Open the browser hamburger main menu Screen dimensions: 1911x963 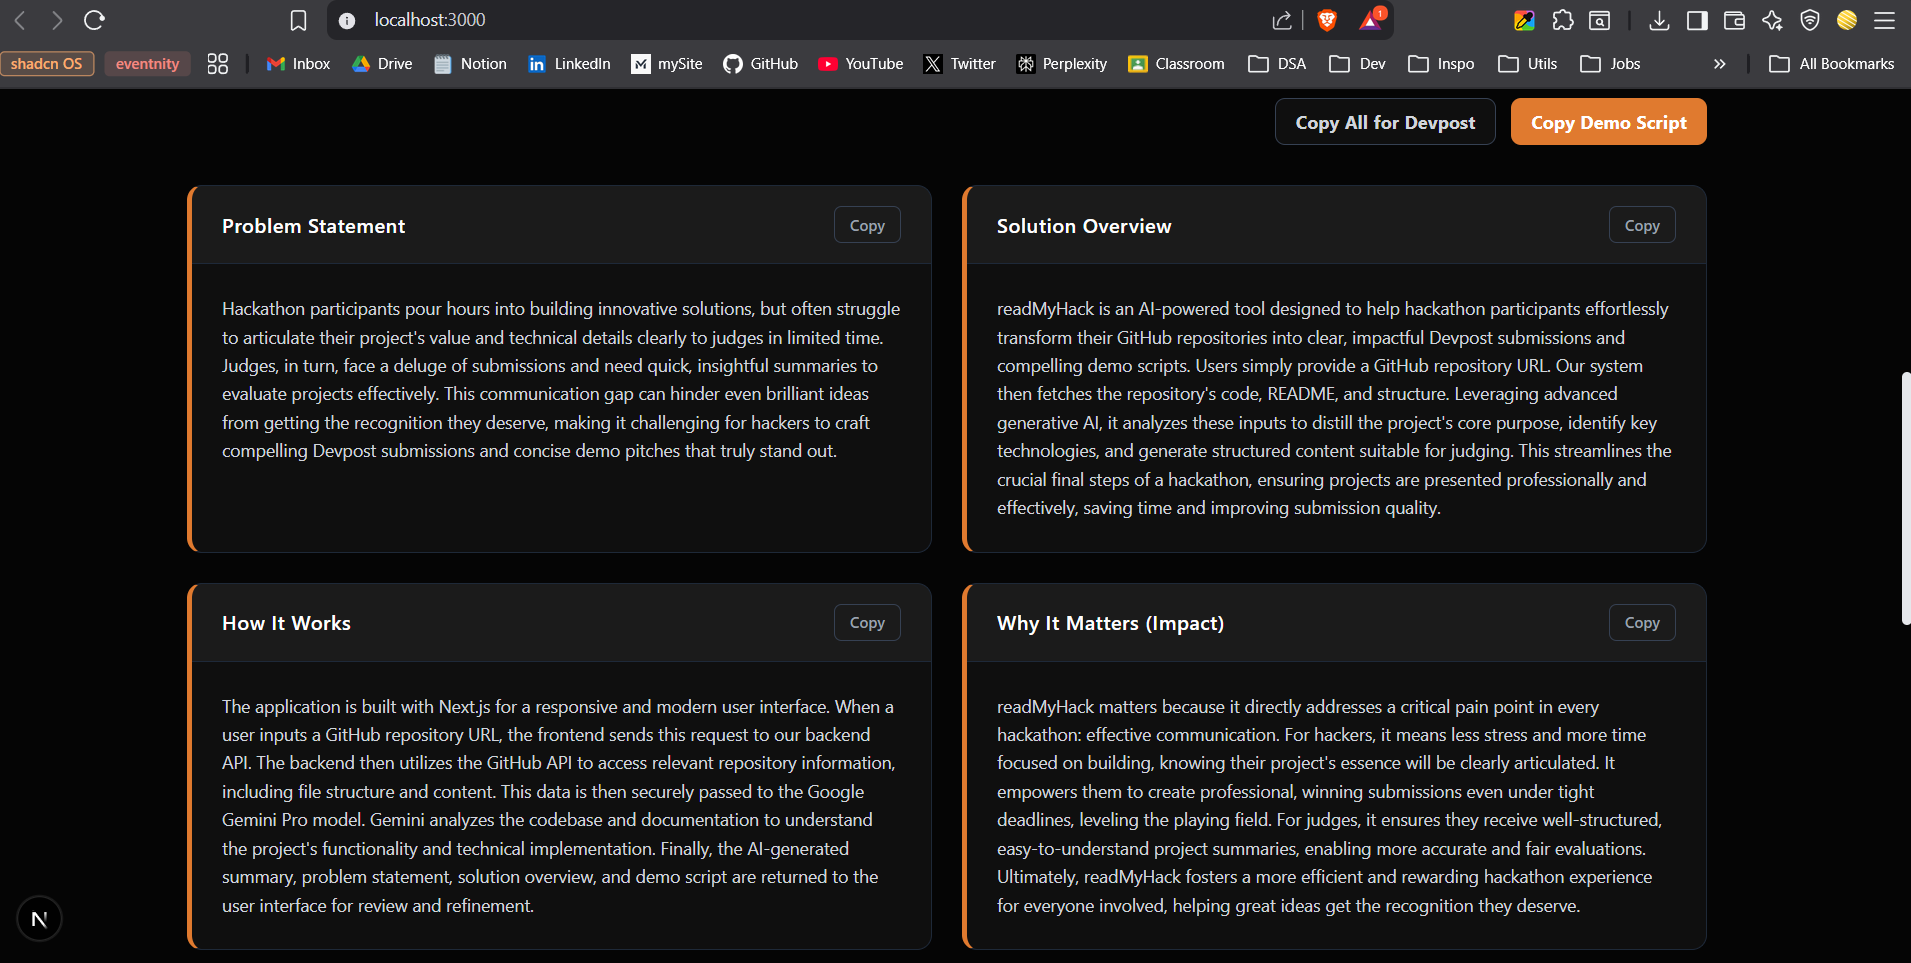click(1885, 20)
